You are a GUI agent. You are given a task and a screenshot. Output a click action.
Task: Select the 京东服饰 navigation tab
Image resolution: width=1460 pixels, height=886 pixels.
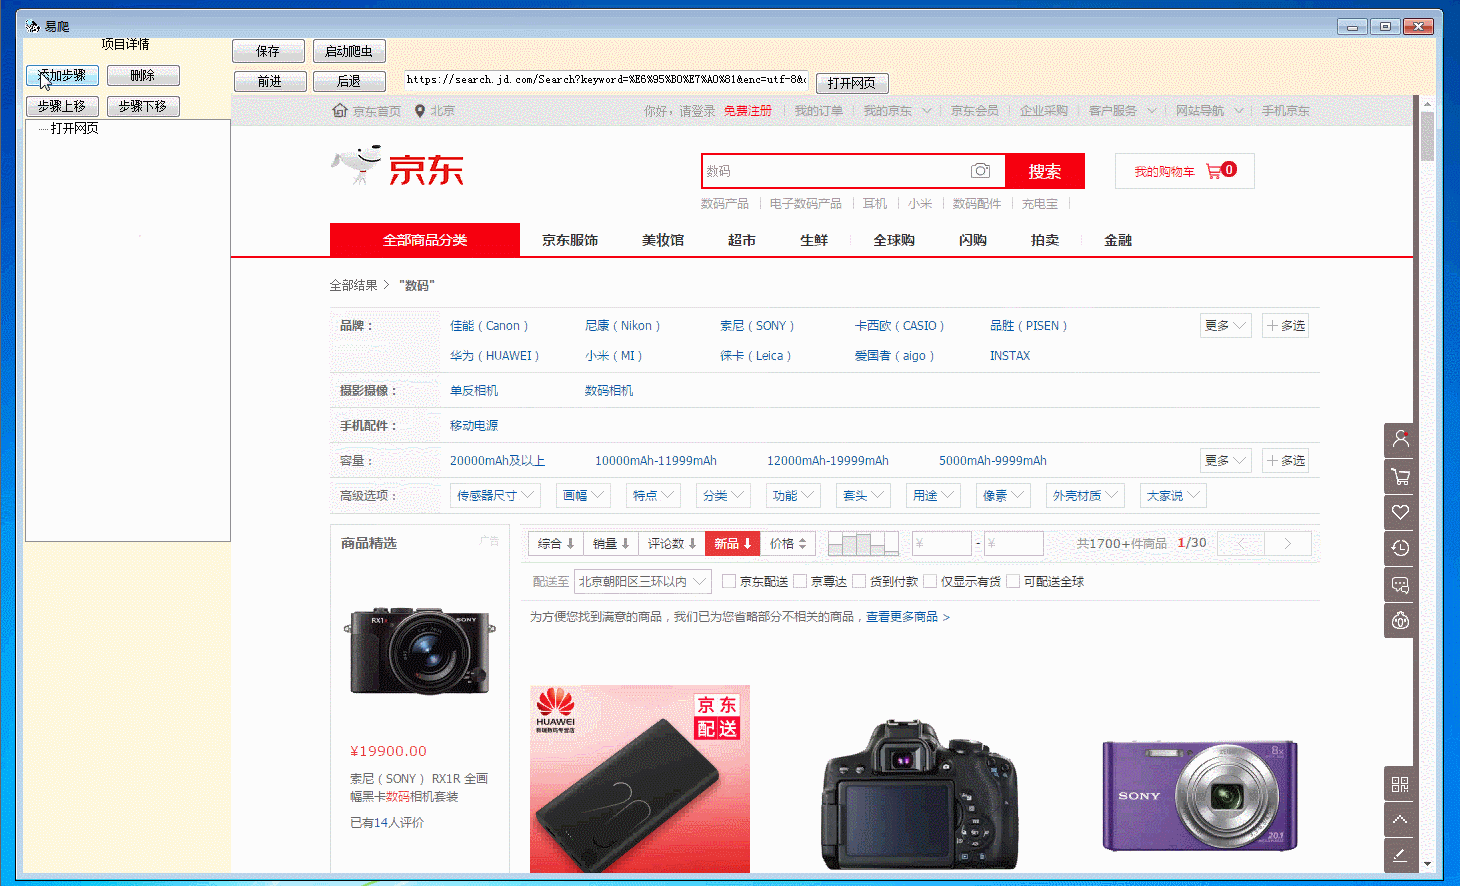[570, 240]
